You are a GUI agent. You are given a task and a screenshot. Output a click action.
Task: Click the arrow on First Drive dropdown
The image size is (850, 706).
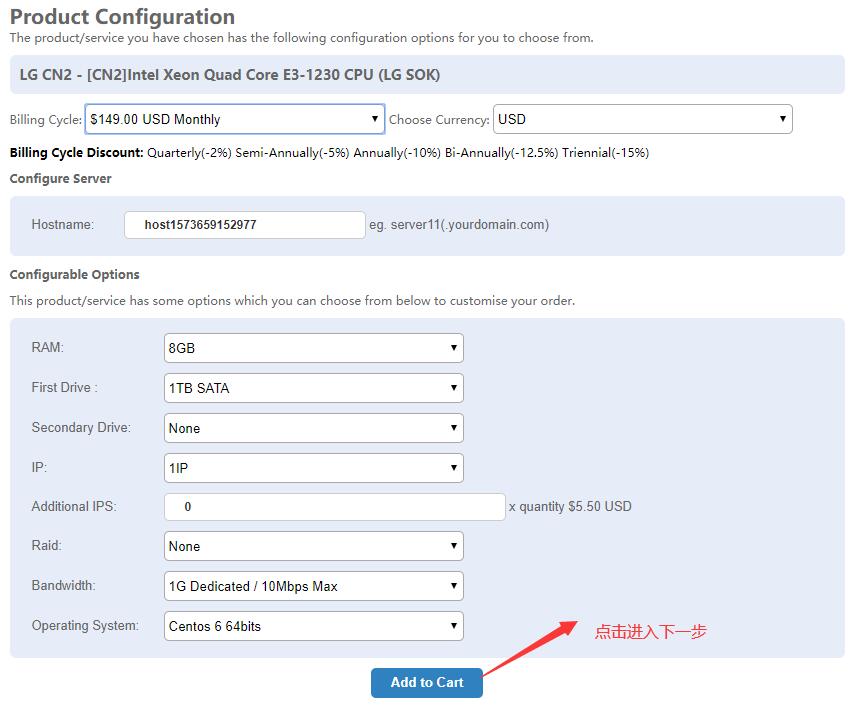tap(454, 388)
